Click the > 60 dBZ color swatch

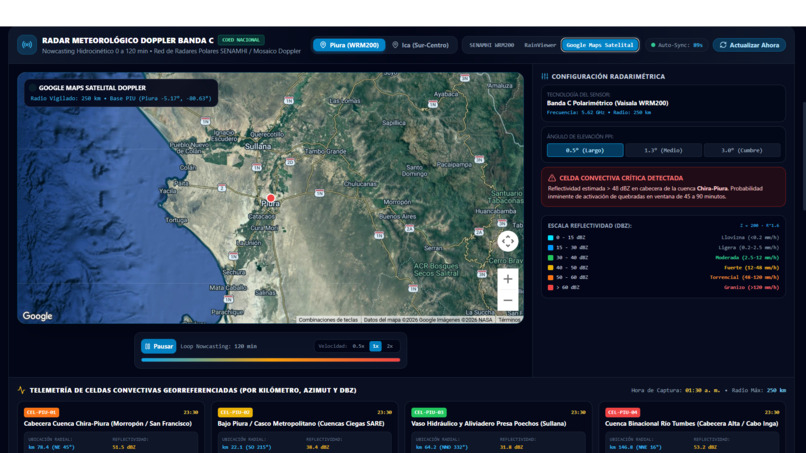(551, 287)
